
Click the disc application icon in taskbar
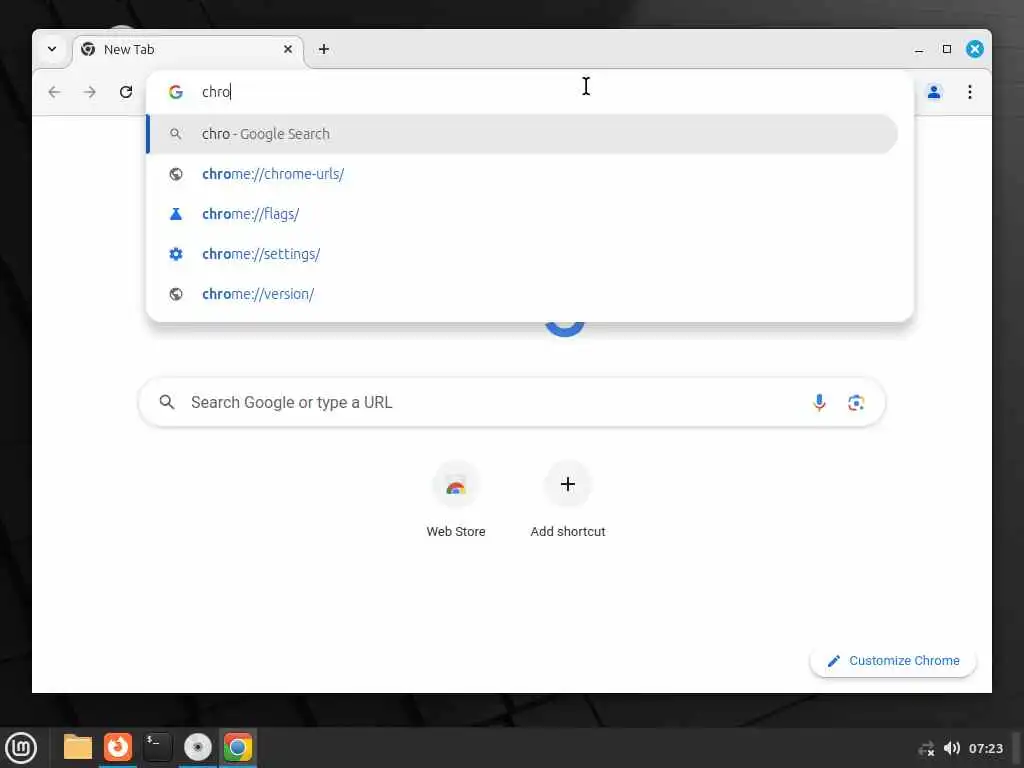coord(198,747)
